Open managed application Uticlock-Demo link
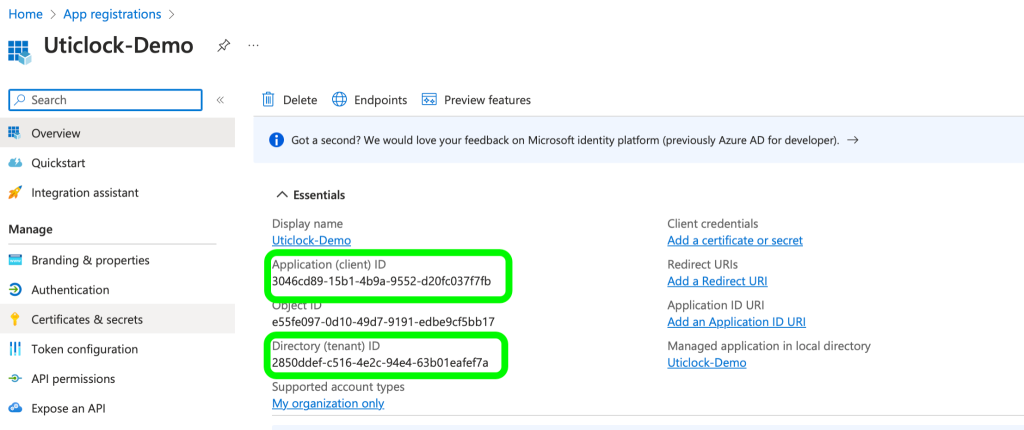 pyautogui.click(x=707, y=363)
